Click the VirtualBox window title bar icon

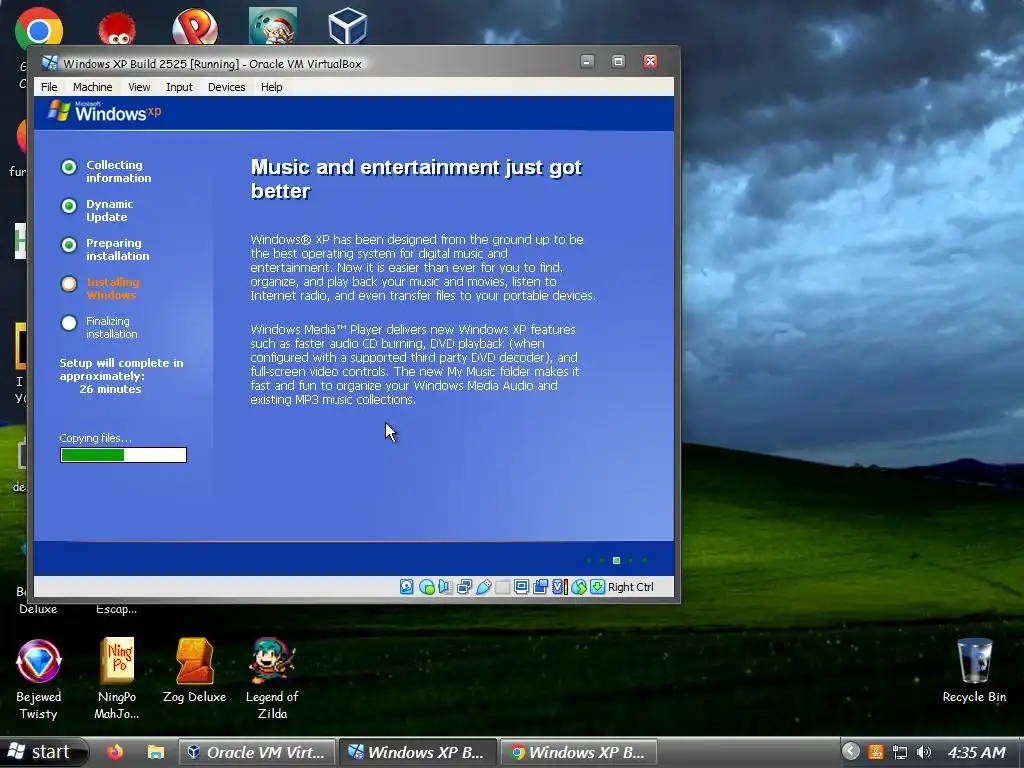tap(49, 63)
